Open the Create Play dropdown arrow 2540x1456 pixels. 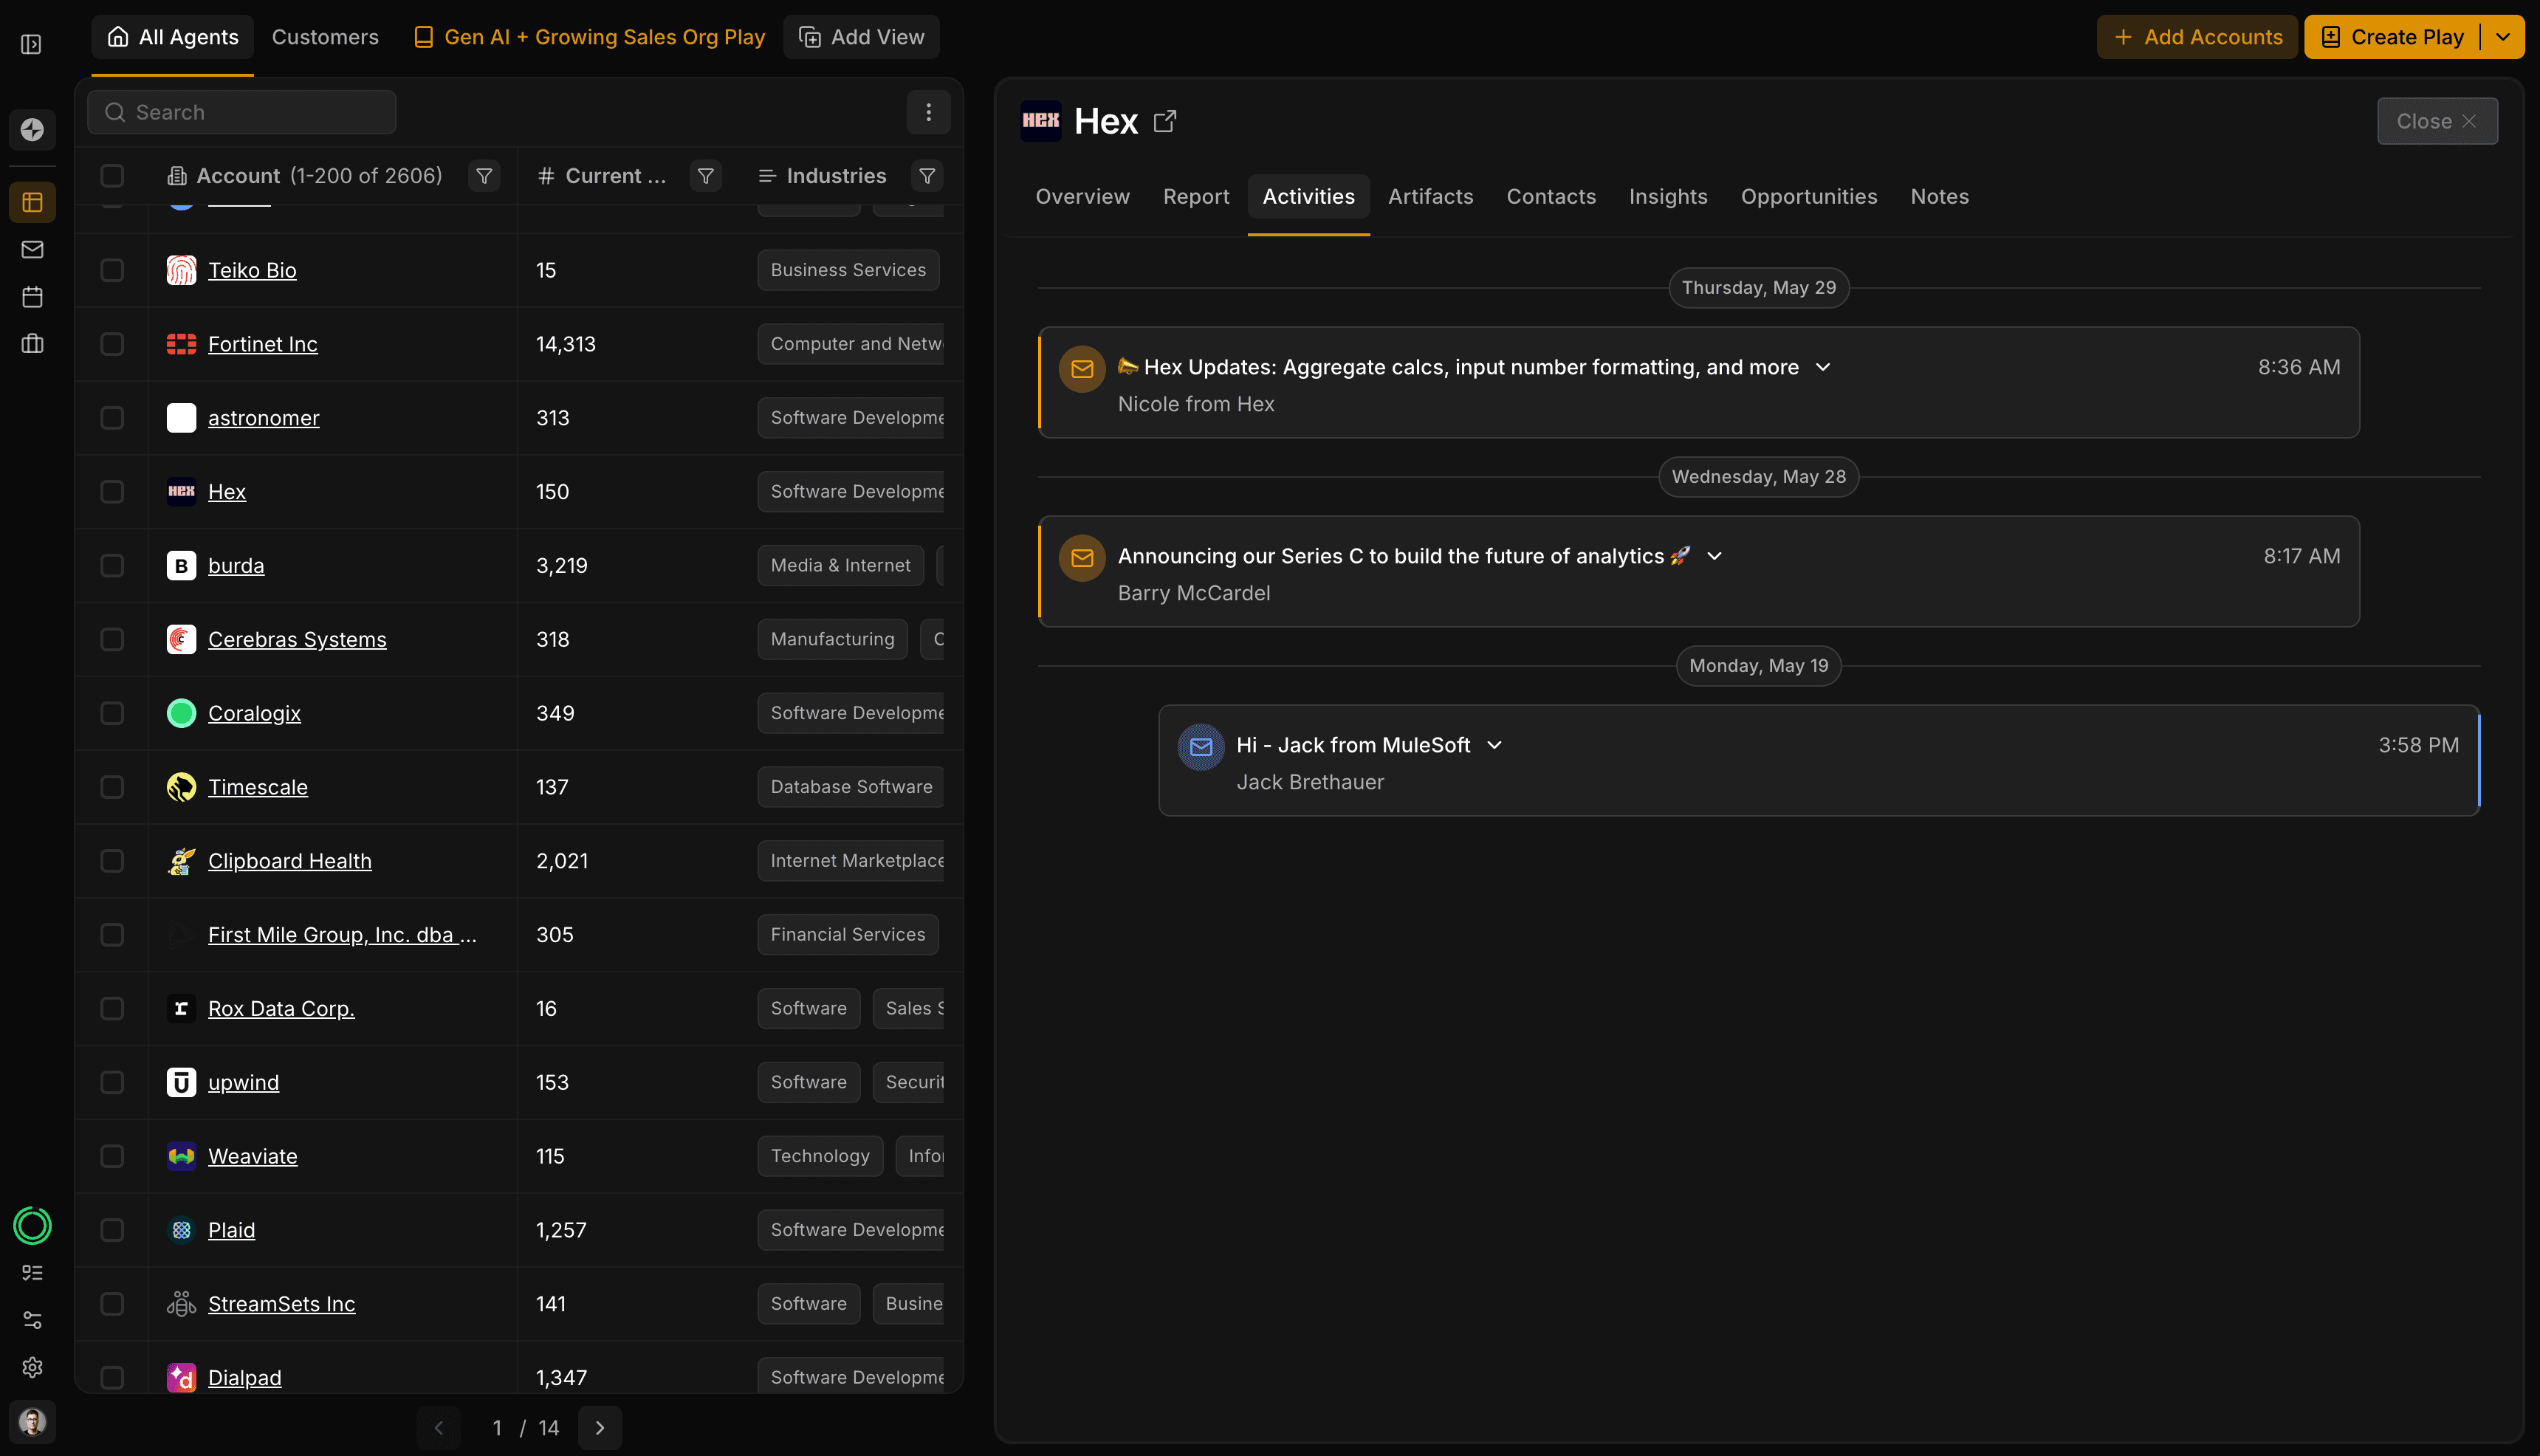(x=2503, y=37)
